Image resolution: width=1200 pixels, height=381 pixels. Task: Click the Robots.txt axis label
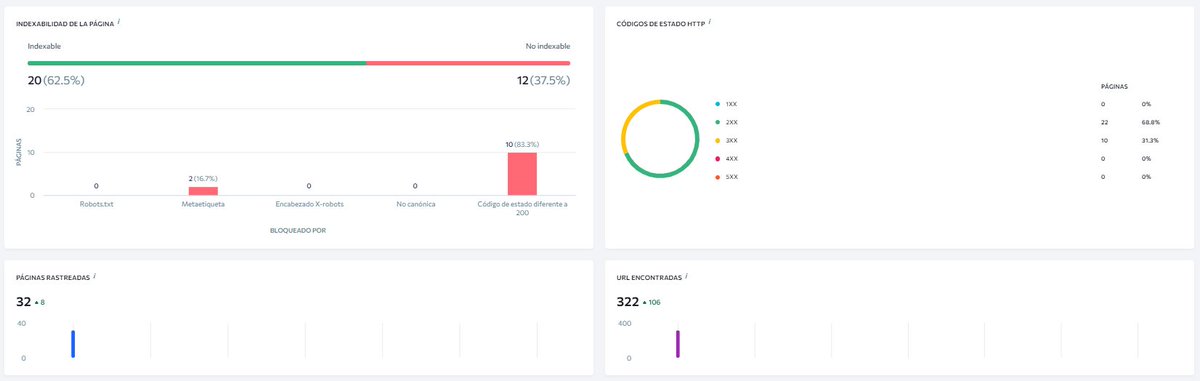(96, 204)
